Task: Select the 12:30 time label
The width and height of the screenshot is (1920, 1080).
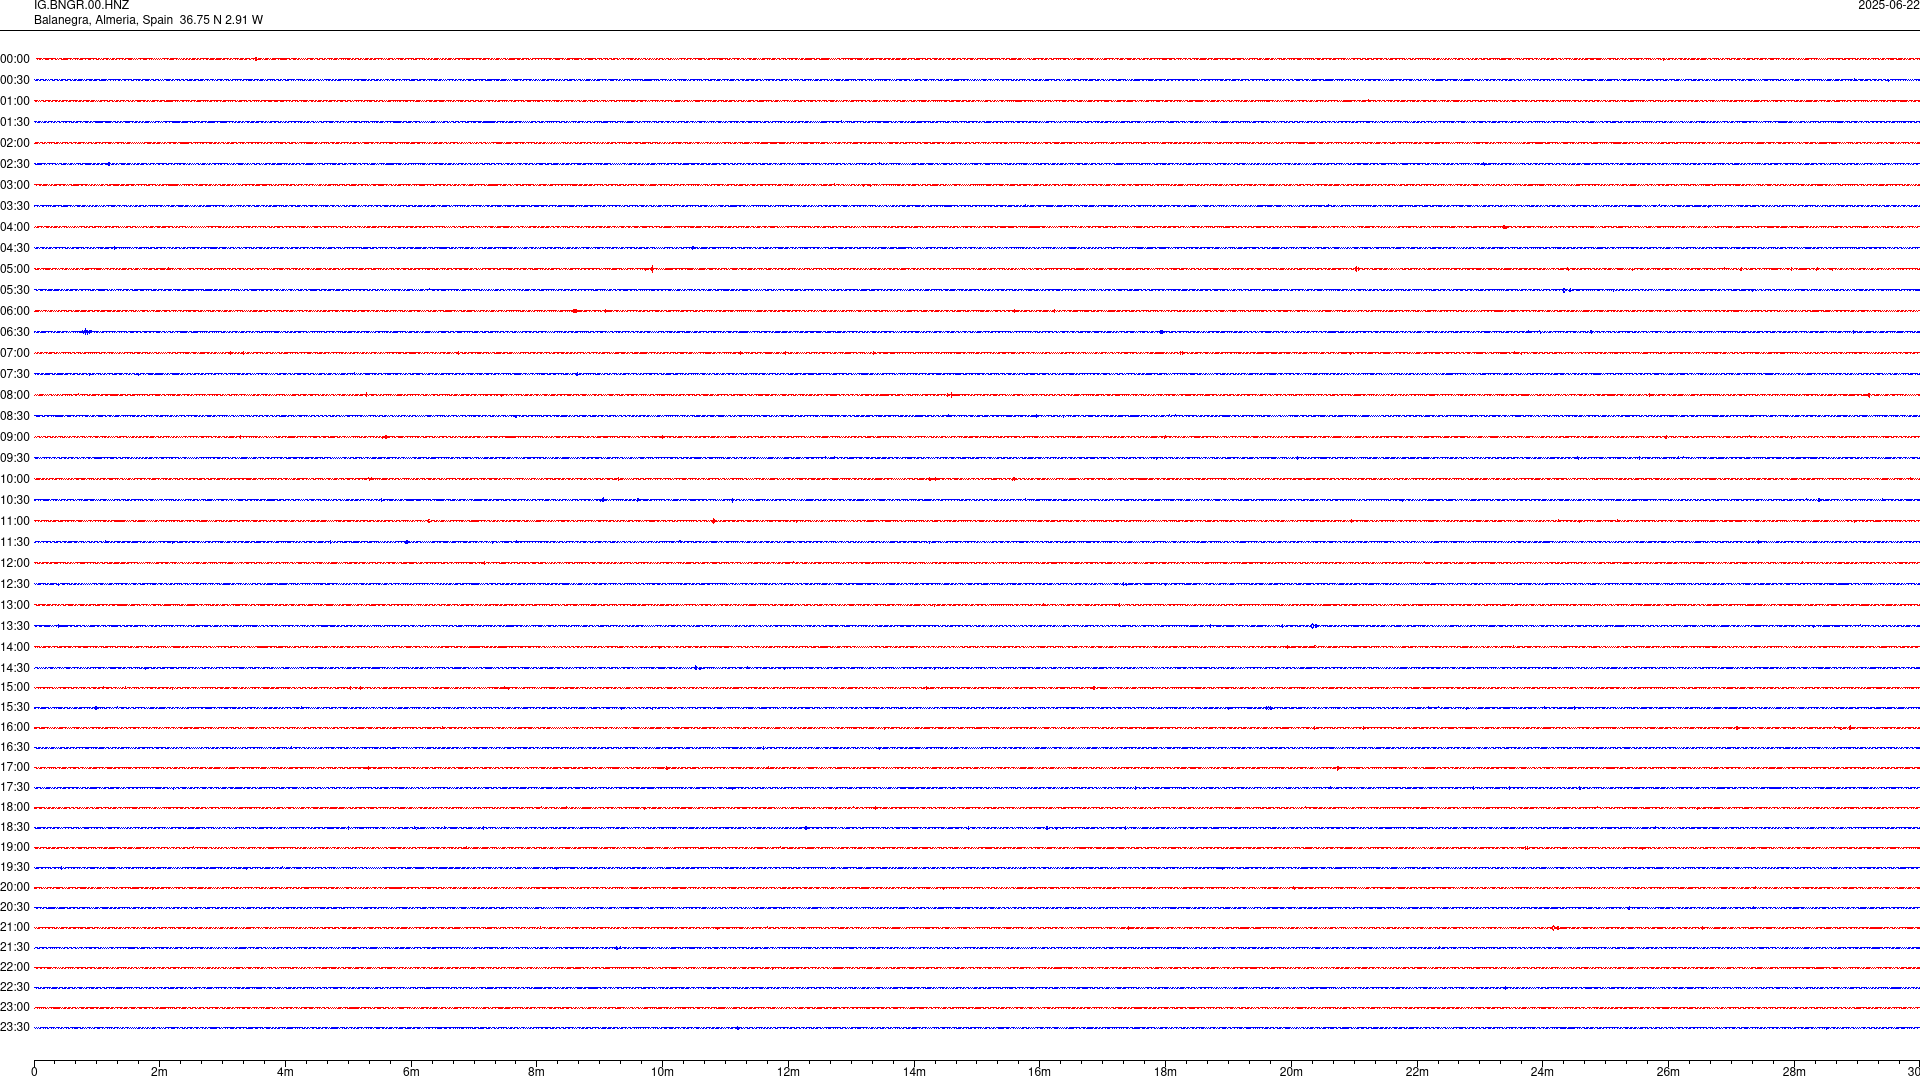Action: point(15,584)
